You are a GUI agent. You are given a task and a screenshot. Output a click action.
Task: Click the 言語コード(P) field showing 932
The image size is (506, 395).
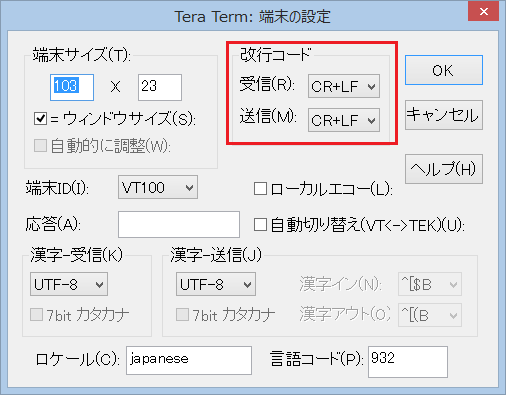click(408, 362)
